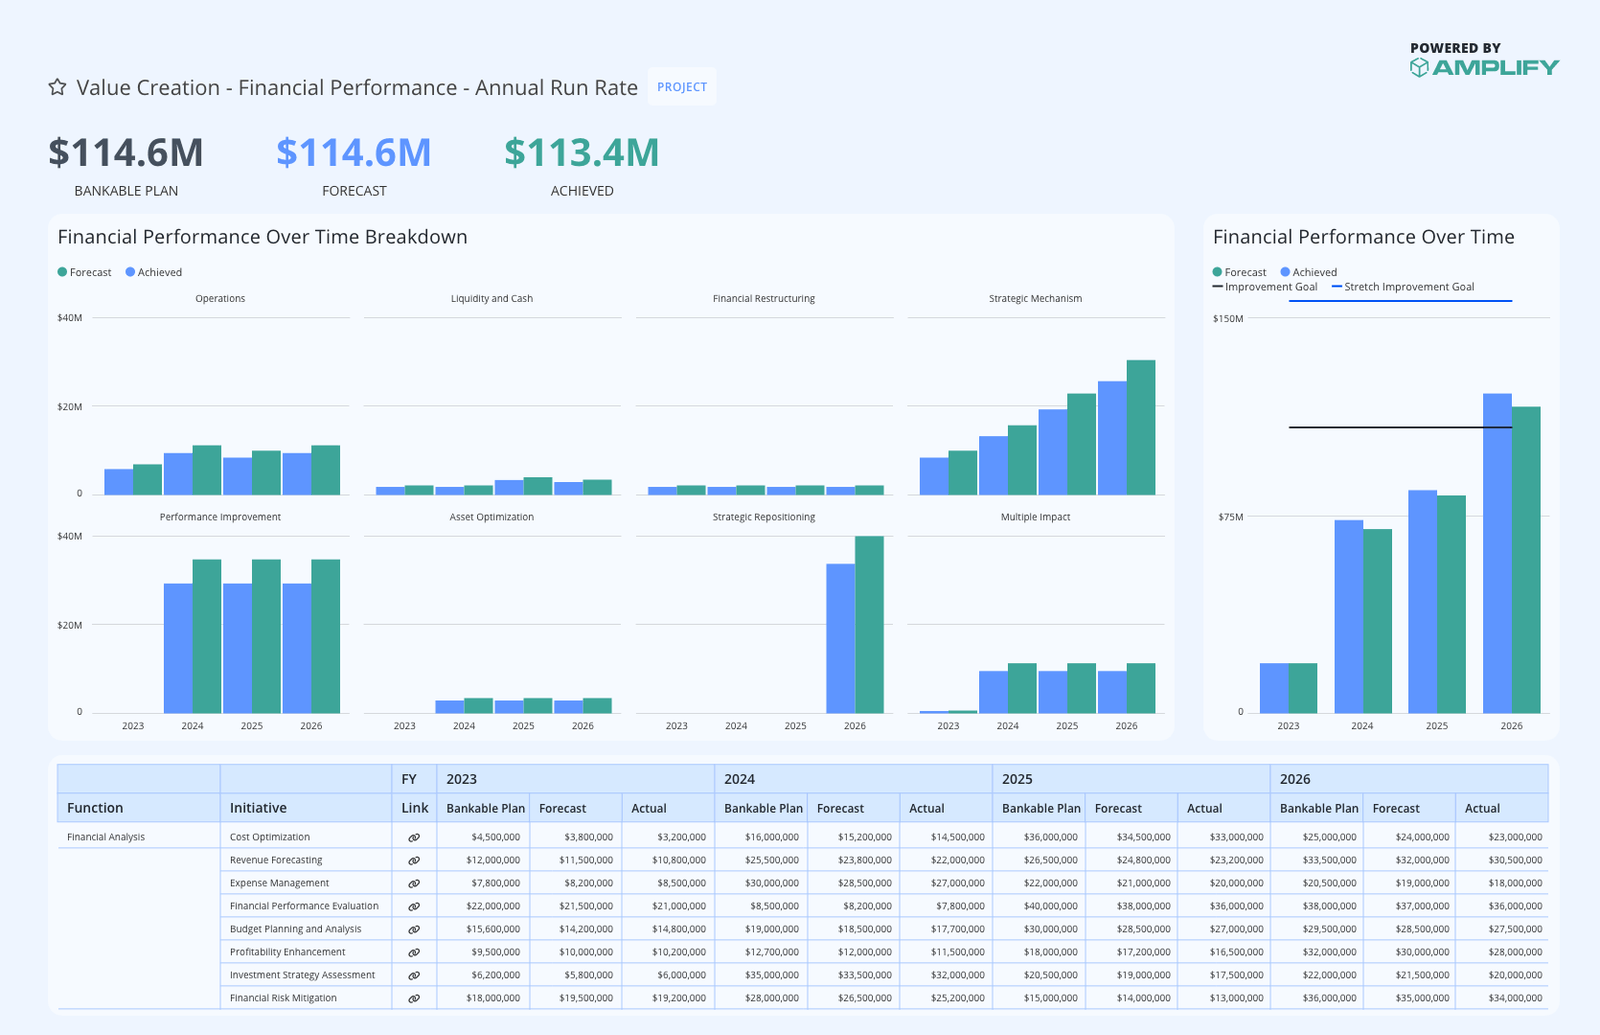Toggle Stretch Improvement Goal legend item

[x=1402, y=287]
